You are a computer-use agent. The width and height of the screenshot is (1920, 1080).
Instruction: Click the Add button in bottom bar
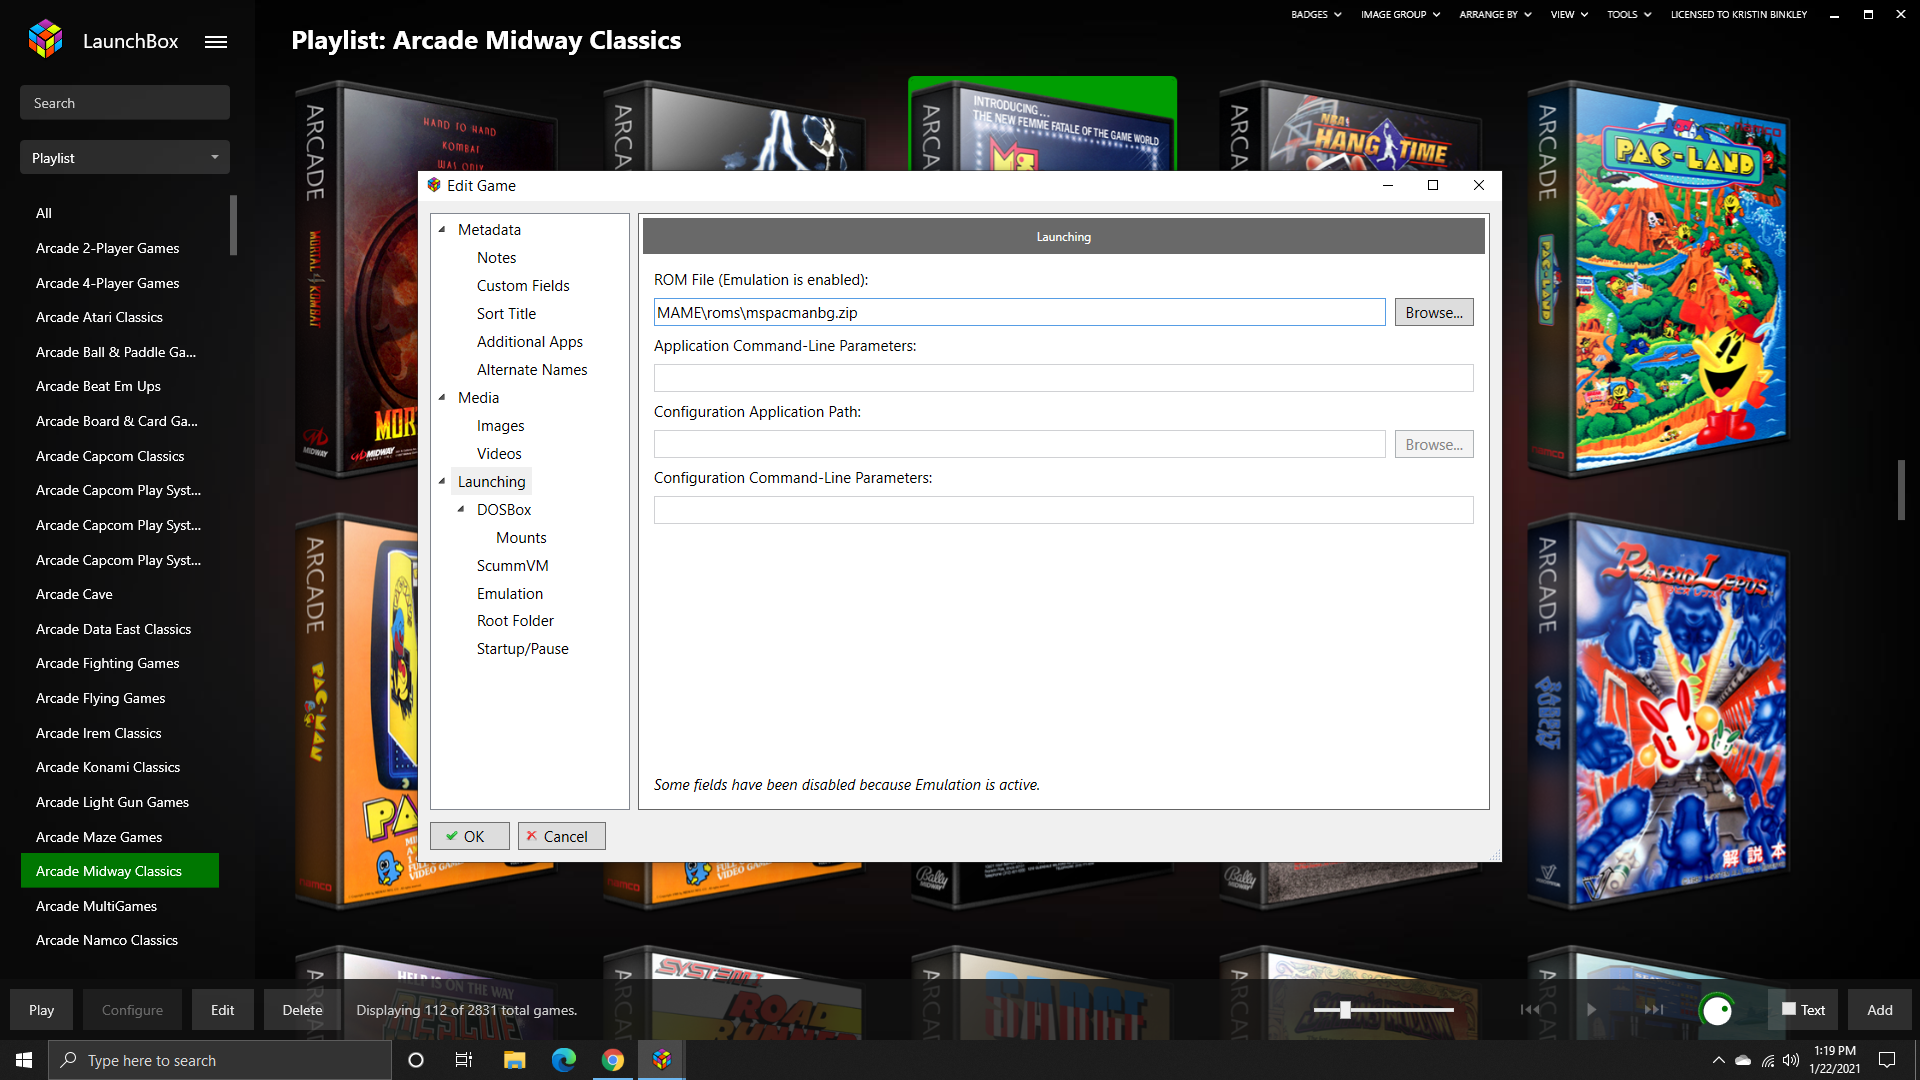1880,1010
